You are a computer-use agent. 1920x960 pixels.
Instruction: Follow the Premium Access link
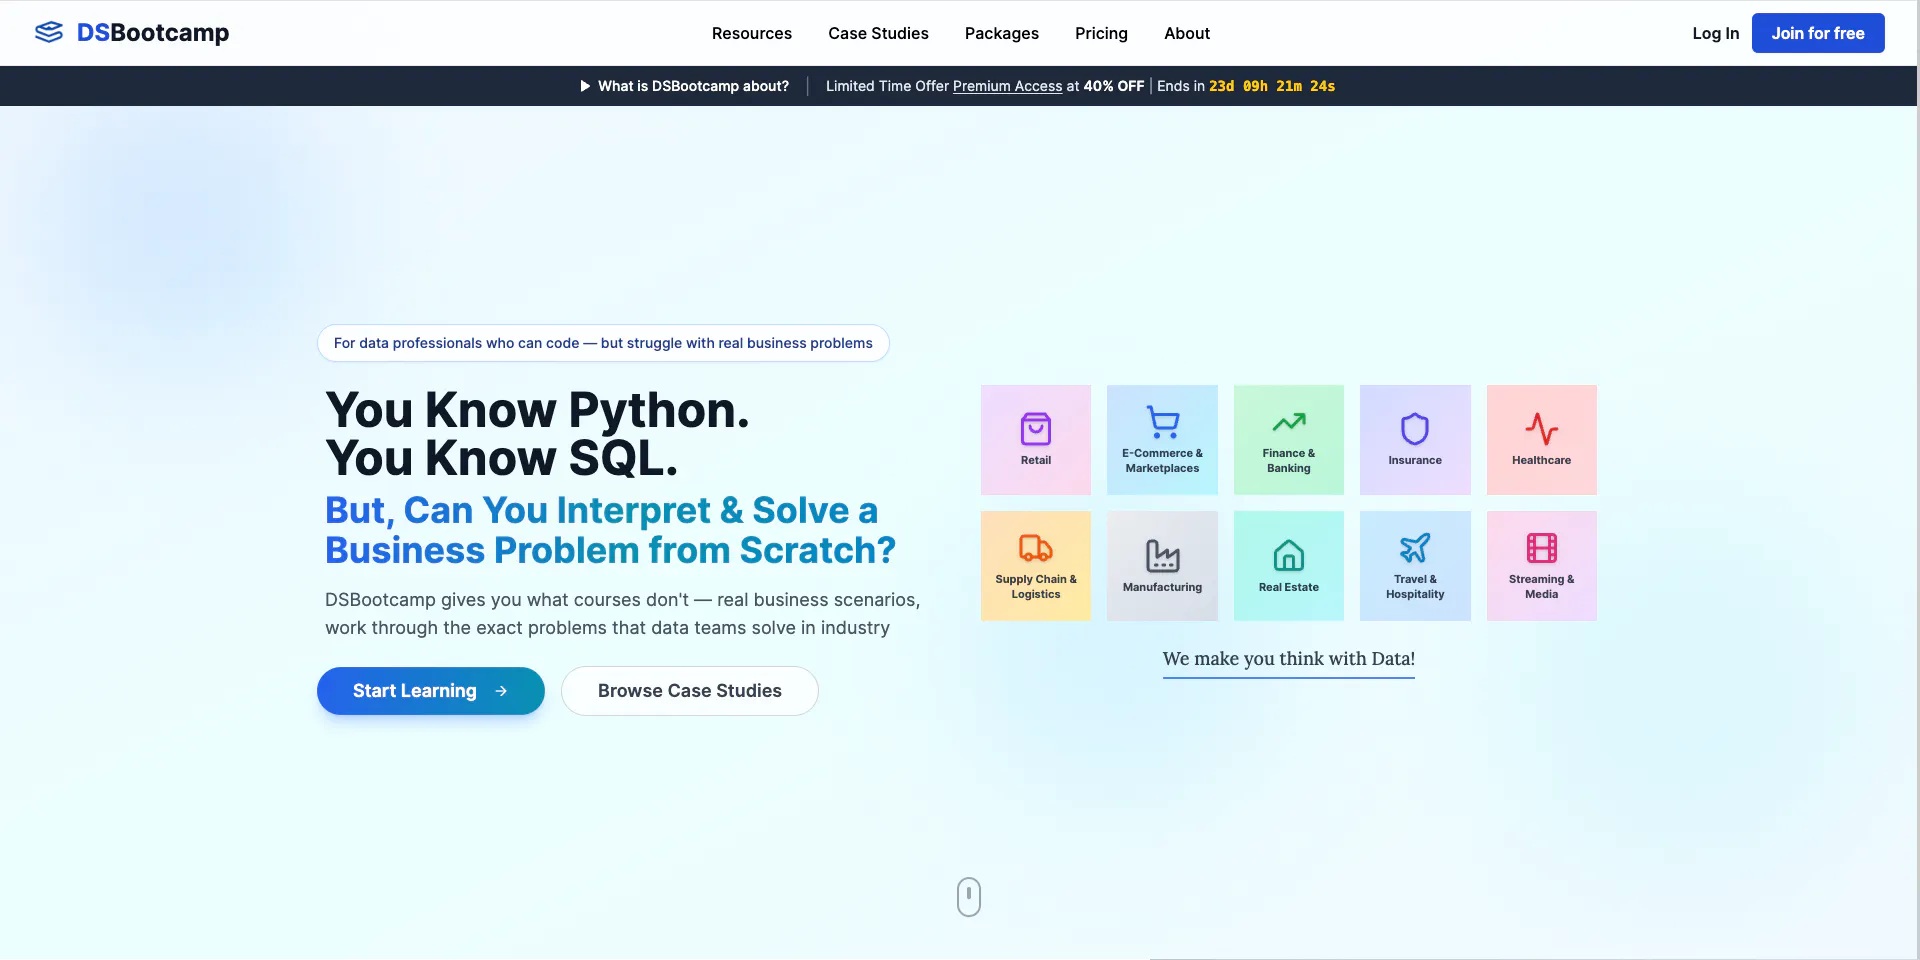click(x=1007, y=86)
